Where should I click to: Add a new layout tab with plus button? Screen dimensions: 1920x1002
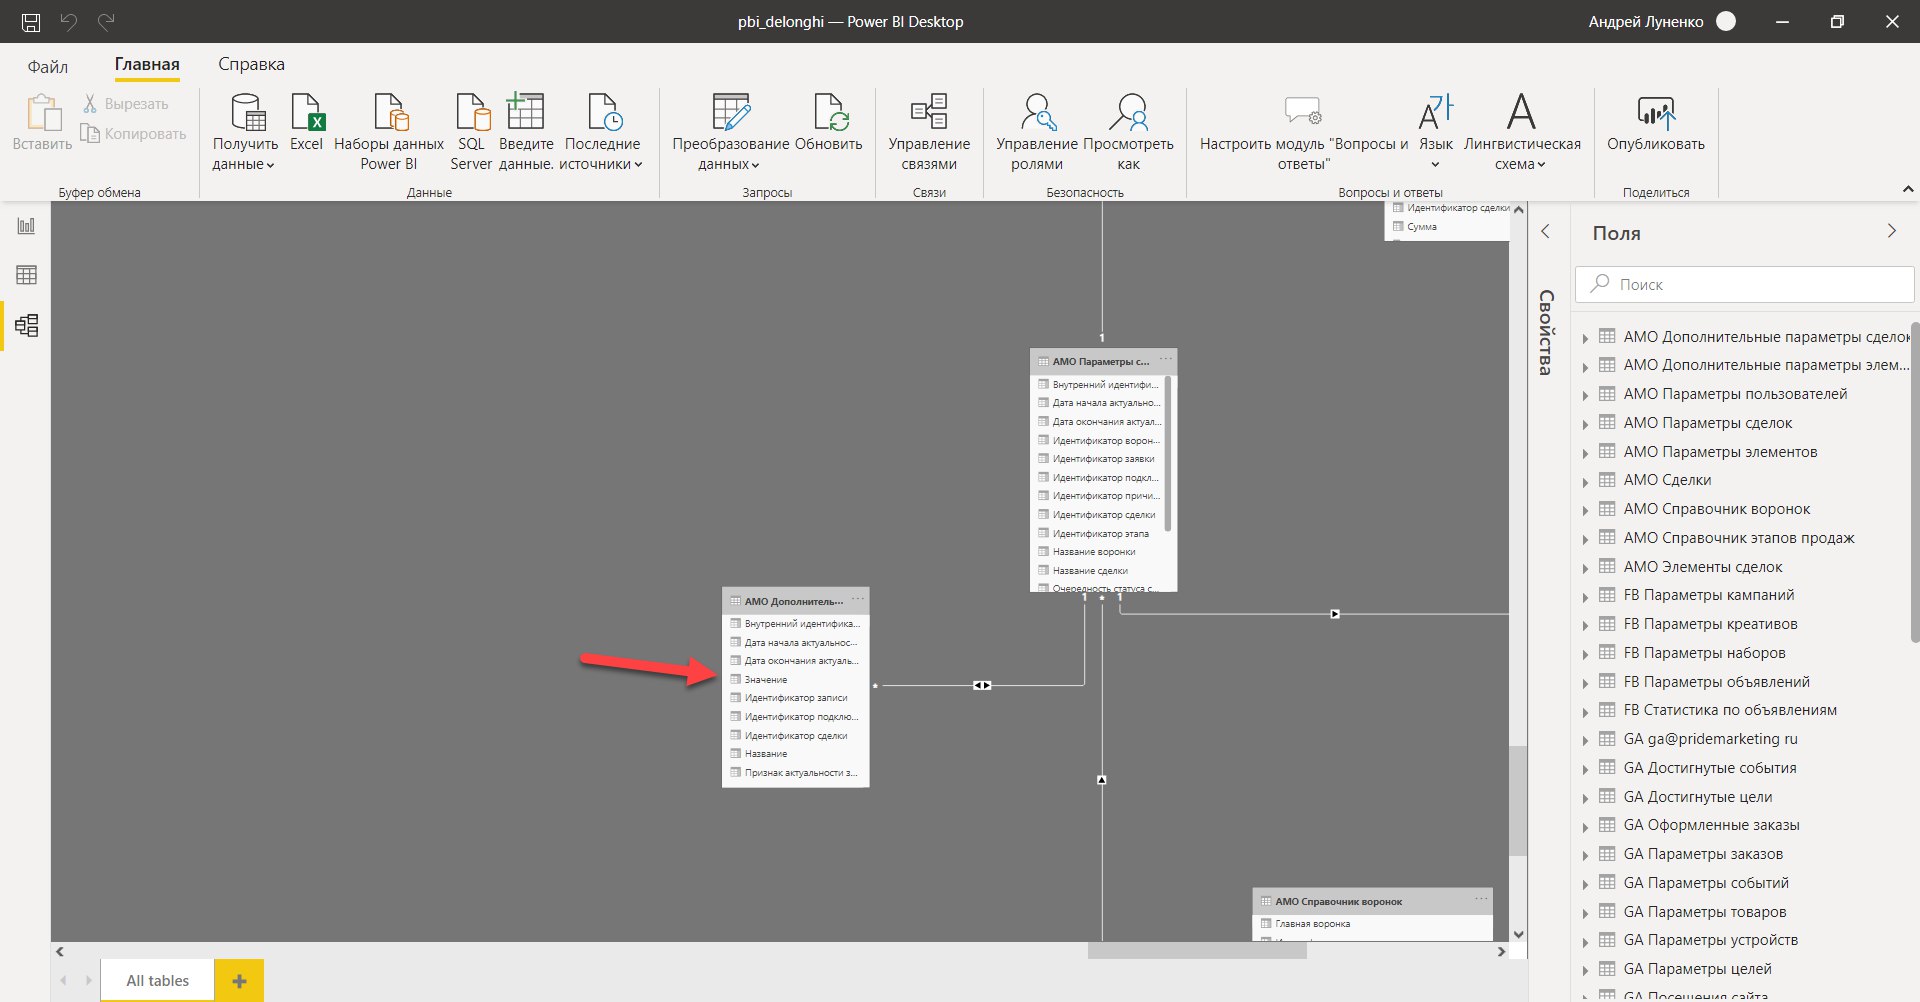pyautogui.click(x=239, y=981)
